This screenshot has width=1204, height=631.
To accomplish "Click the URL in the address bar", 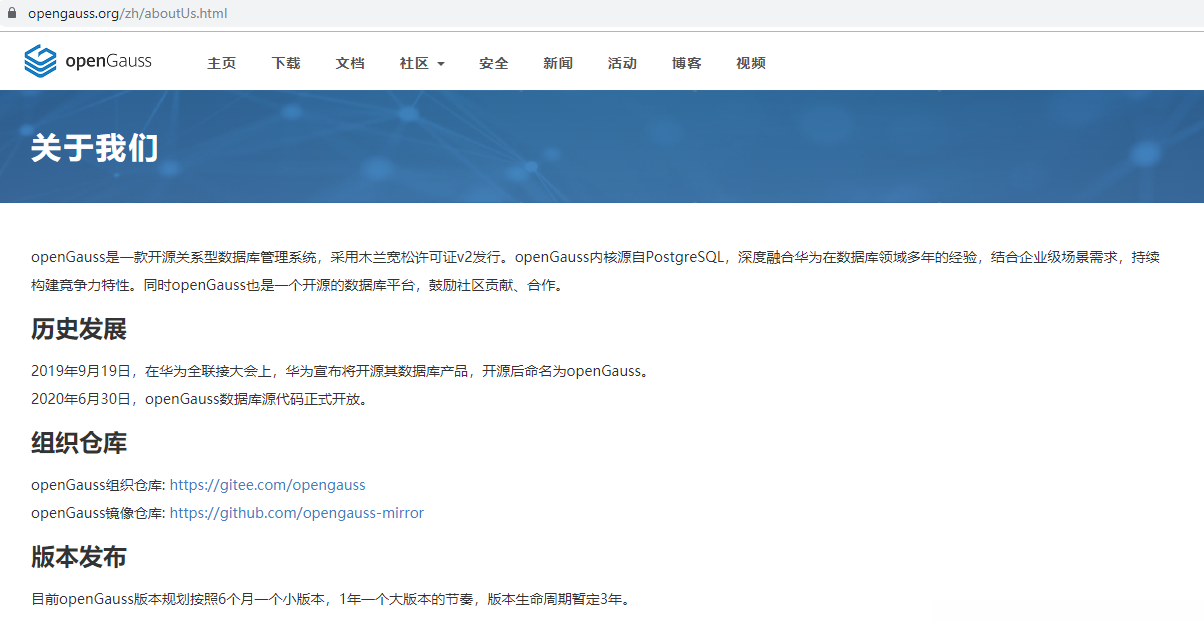I will tap(128, 14).
